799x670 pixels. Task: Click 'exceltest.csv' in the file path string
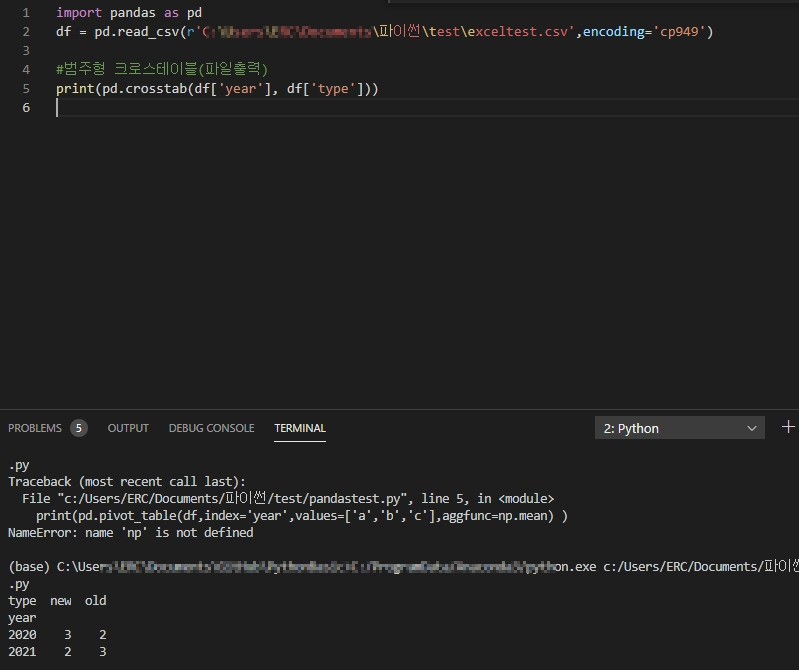(518, 32)
